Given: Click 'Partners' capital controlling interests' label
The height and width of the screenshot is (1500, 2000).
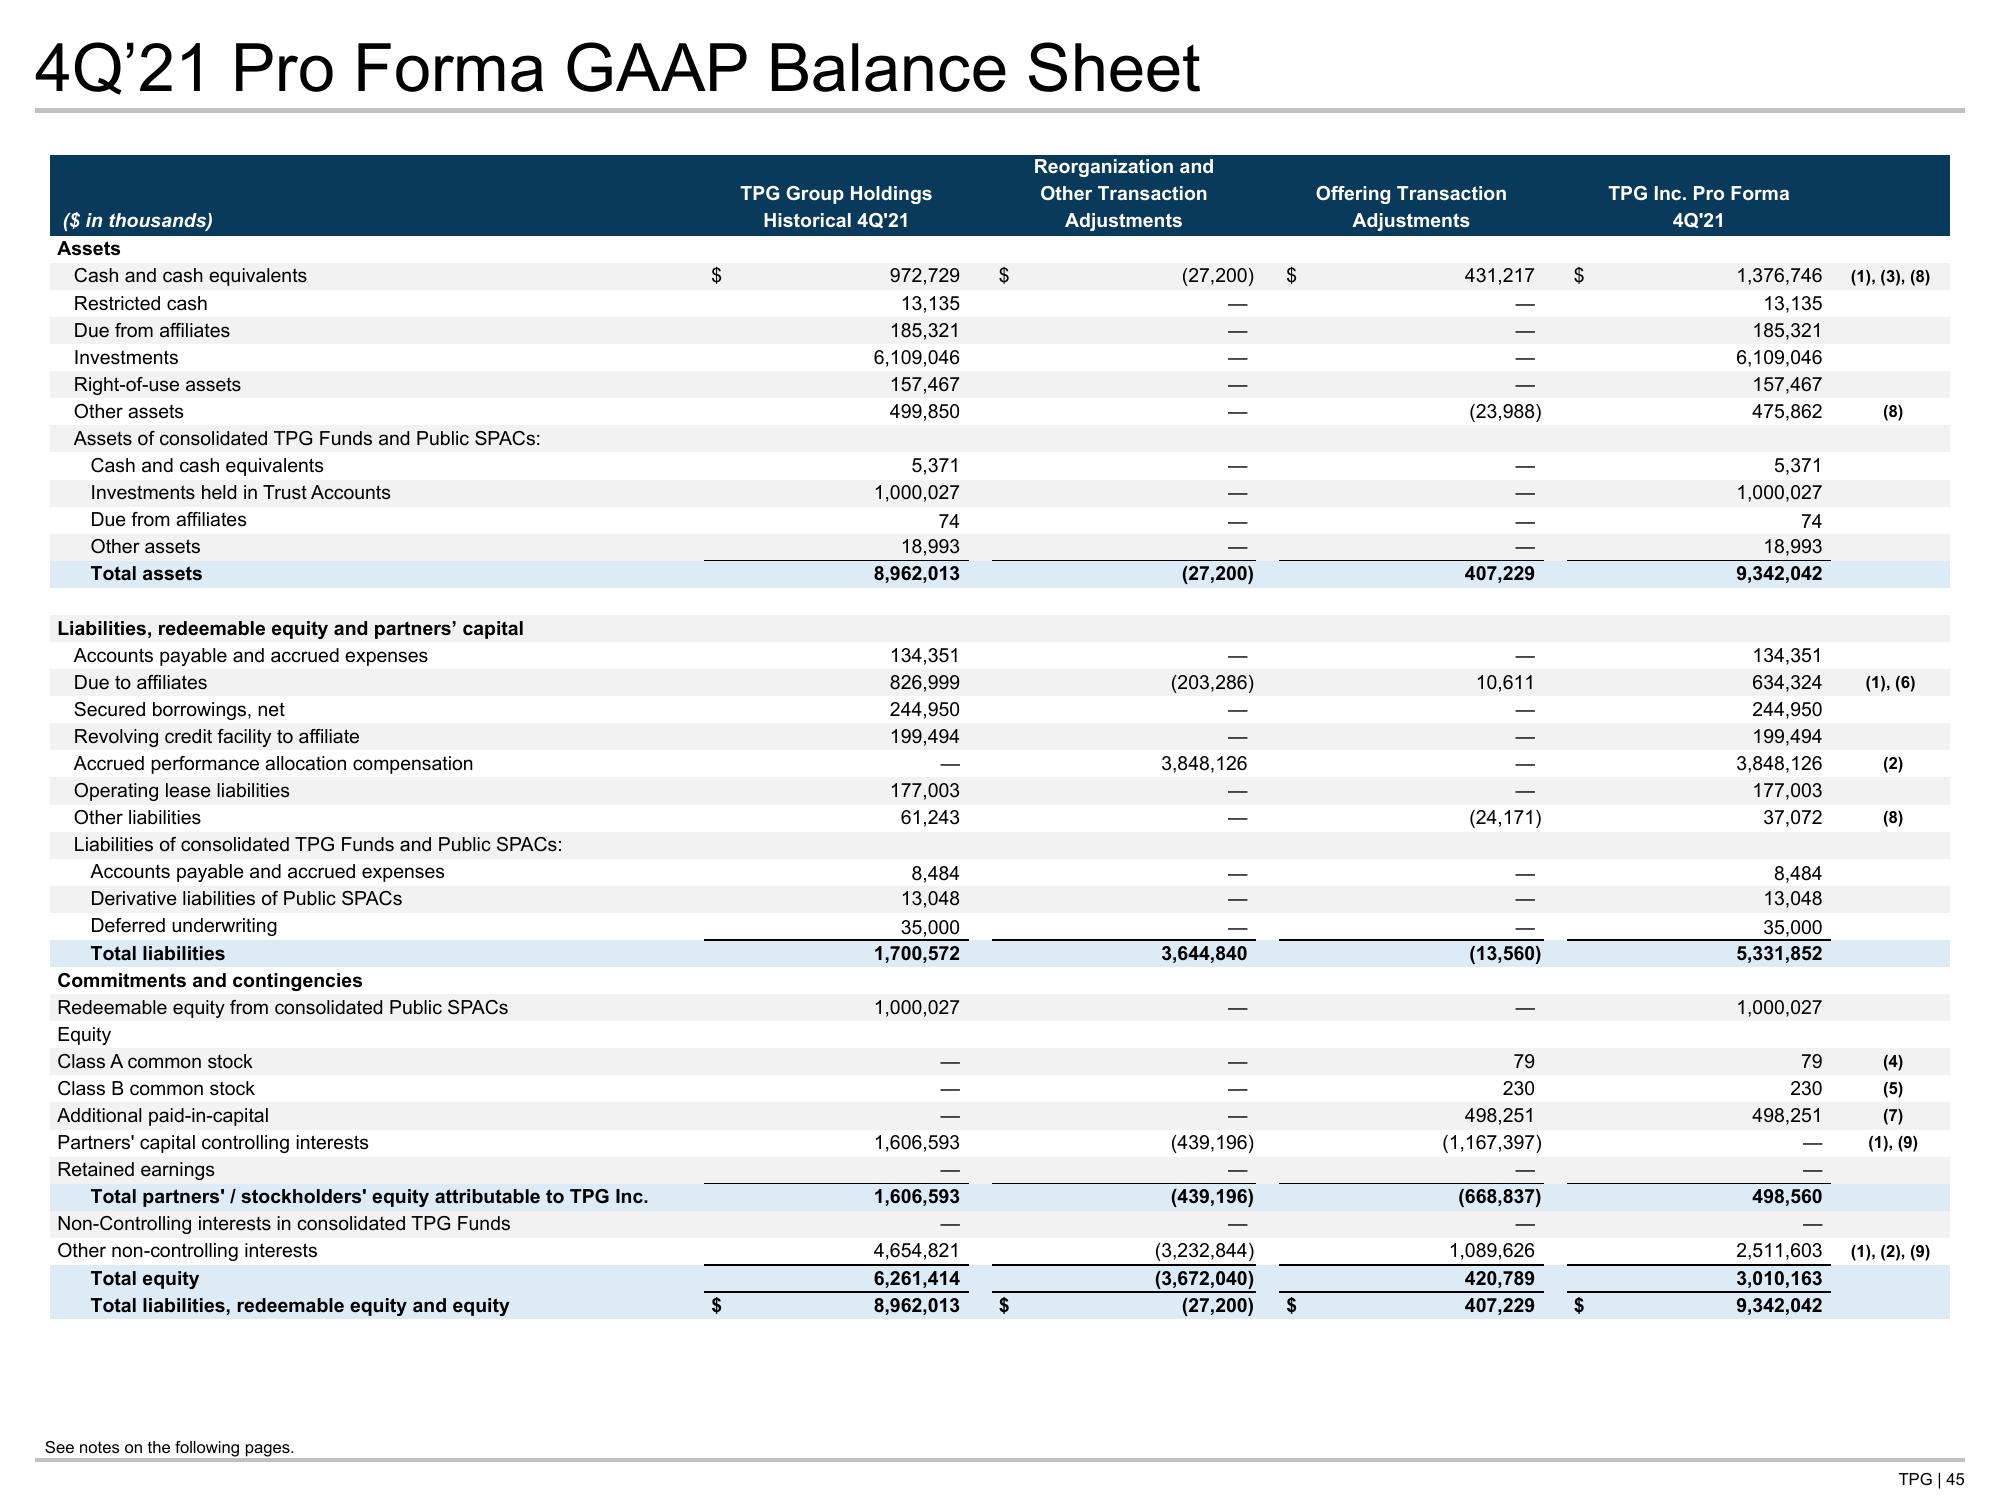Looking at the screenshot, I should [213, 1142].
